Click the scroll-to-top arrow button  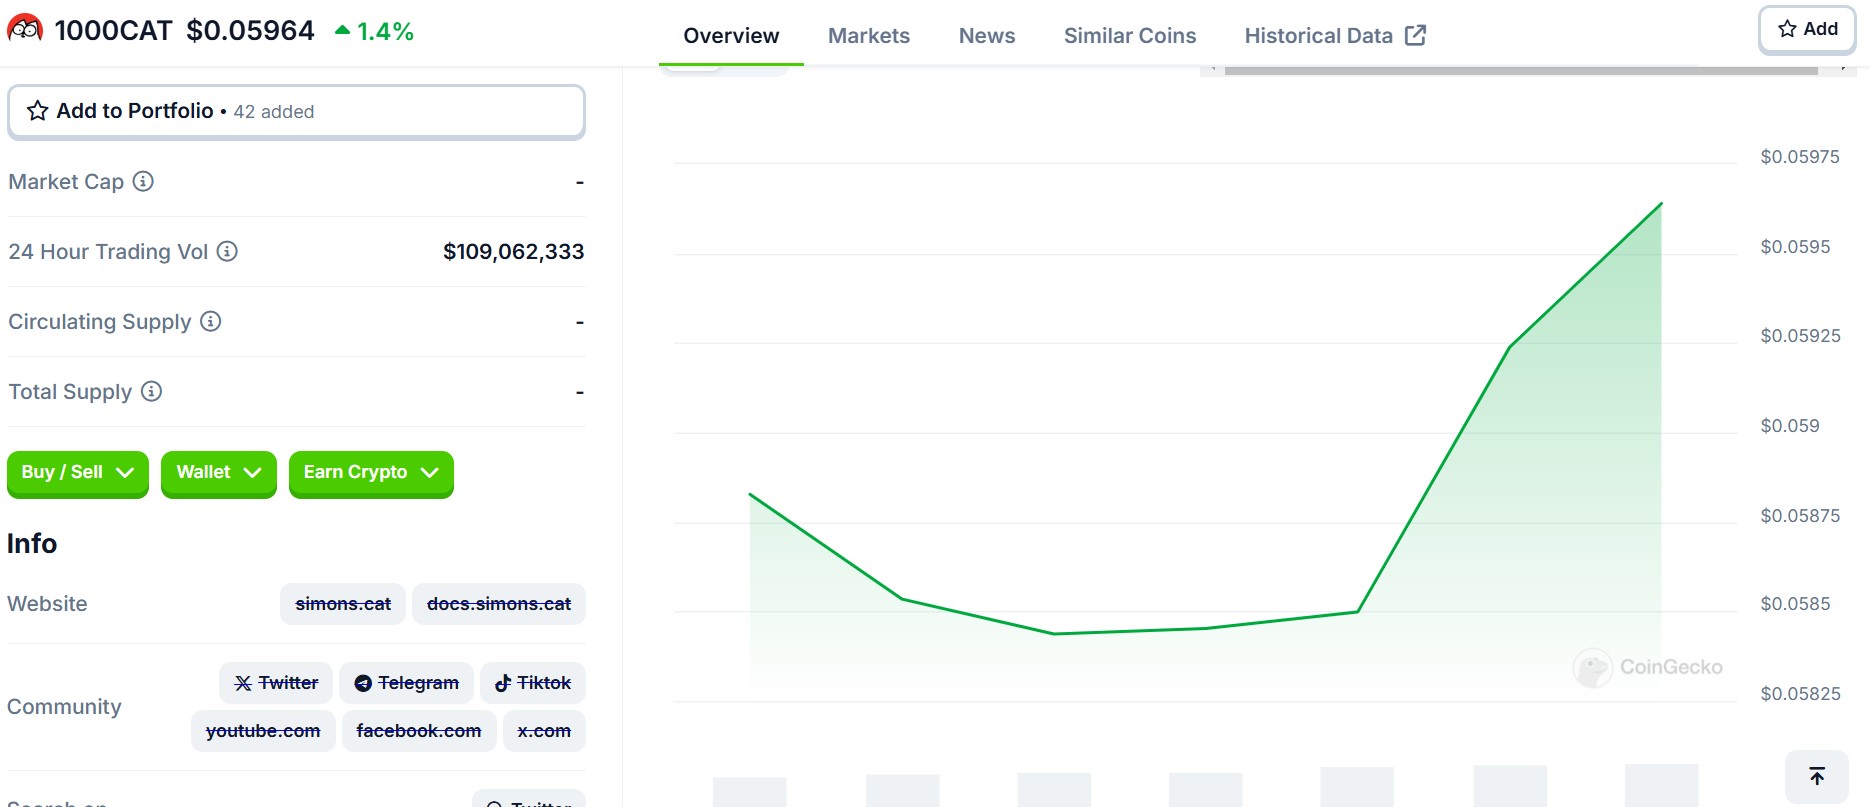[x=1817, y=776]
